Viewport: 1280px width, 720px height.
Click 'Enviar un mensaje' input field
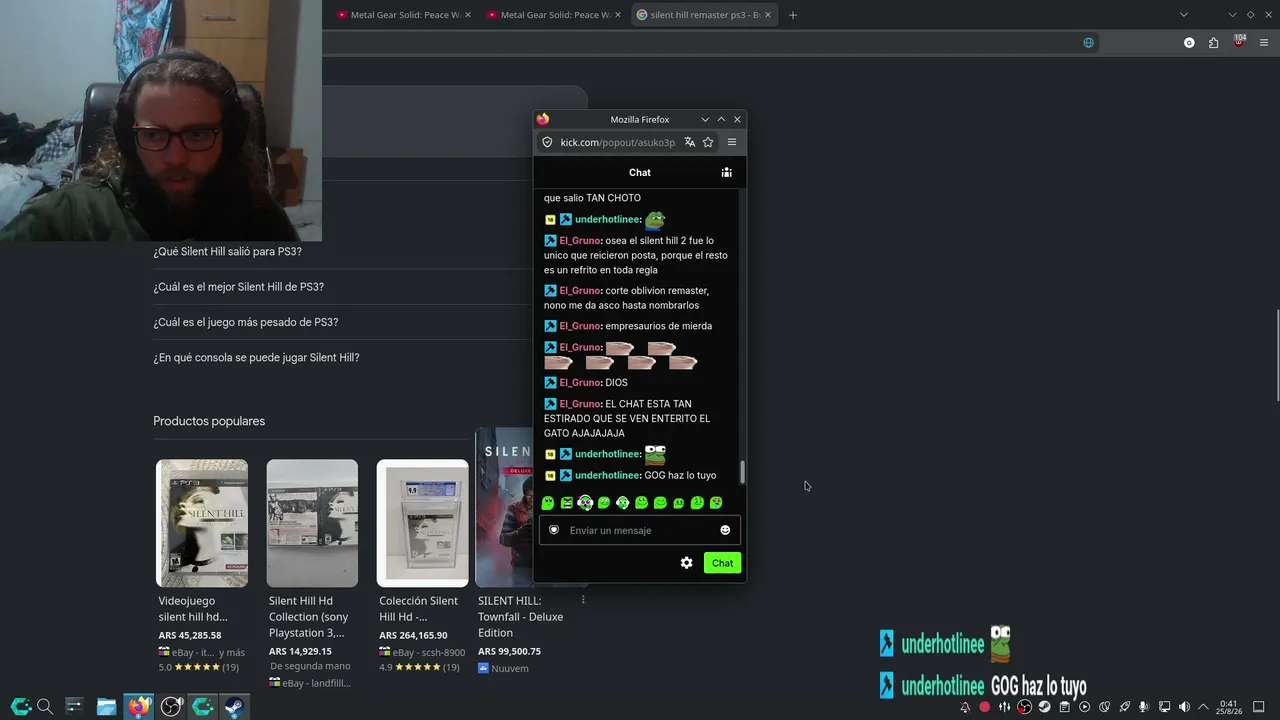pyautogui.click(x=640, y=530)
